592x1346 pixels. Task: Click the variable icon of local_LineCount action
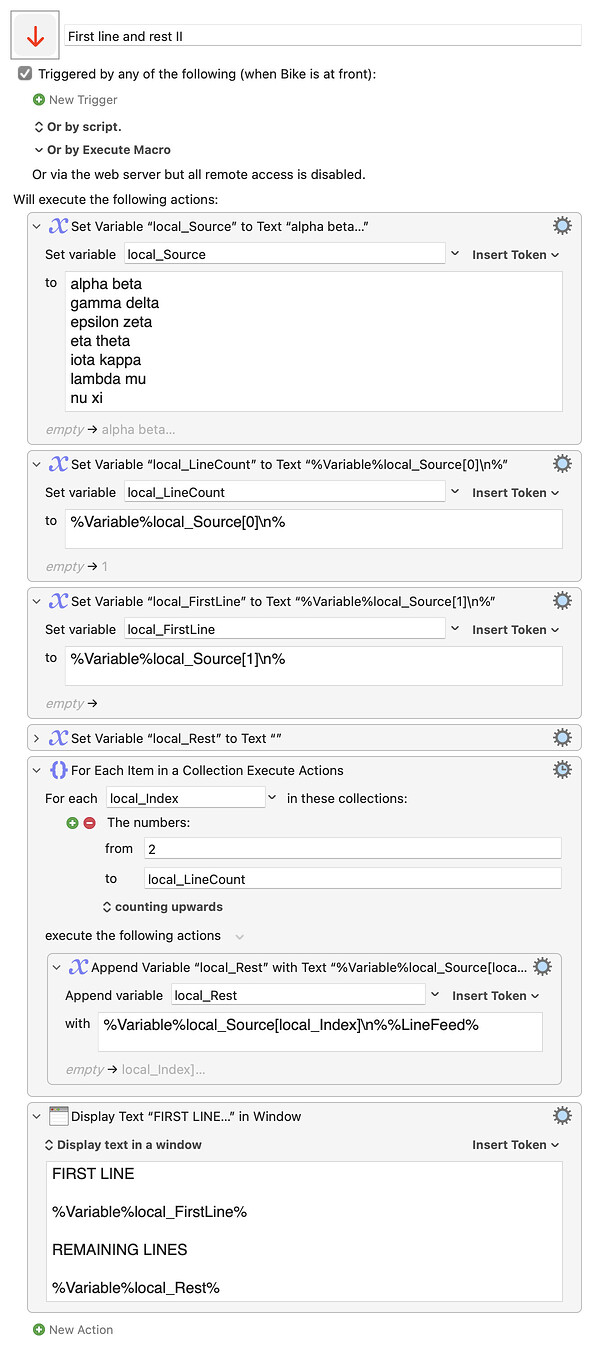click(x=58, y=464)
